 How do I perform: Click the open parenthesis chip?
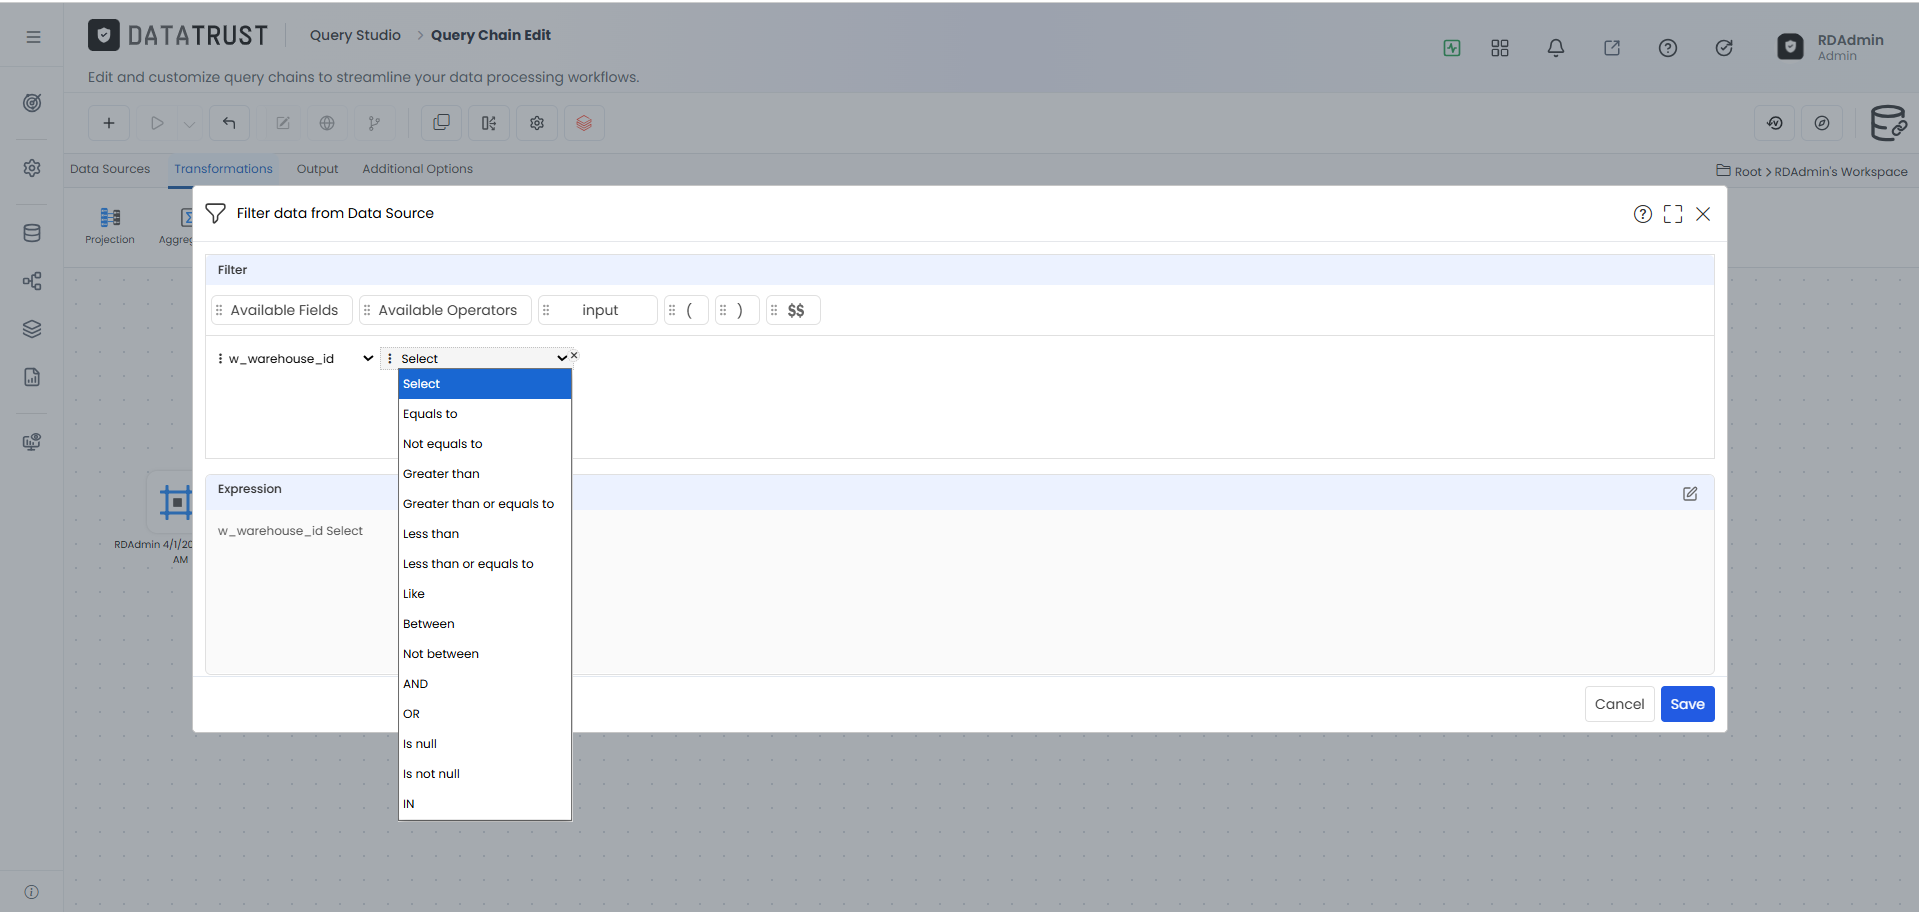click(687, 310)
